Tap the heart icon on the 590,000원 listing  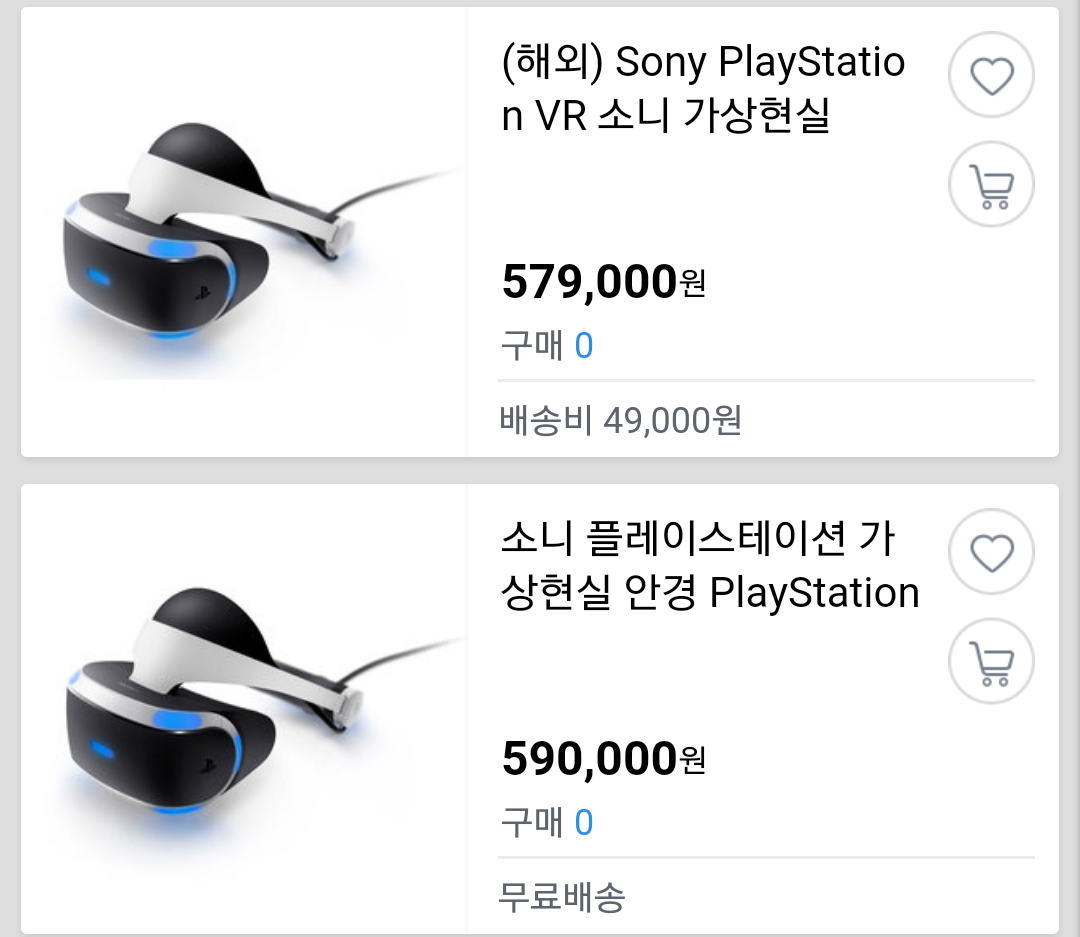click(992, 553)
